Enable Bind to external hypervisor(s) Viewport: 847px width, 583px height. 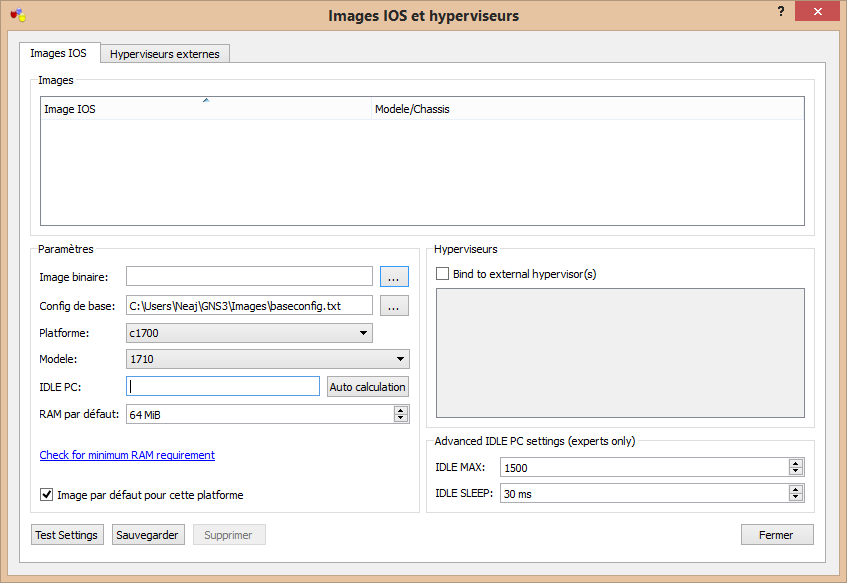coord(444,274)
